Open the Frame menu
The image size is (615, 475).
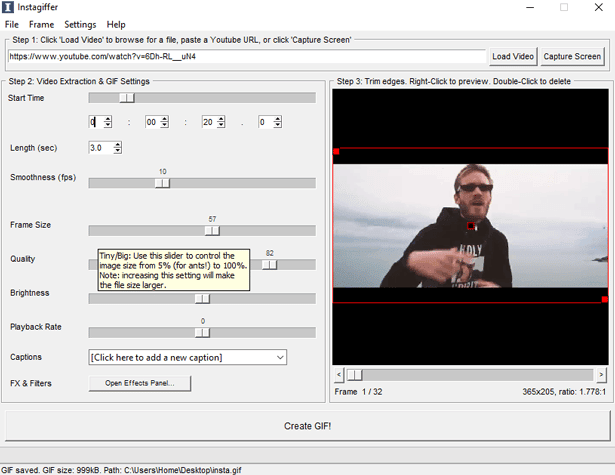pos(41,24)
